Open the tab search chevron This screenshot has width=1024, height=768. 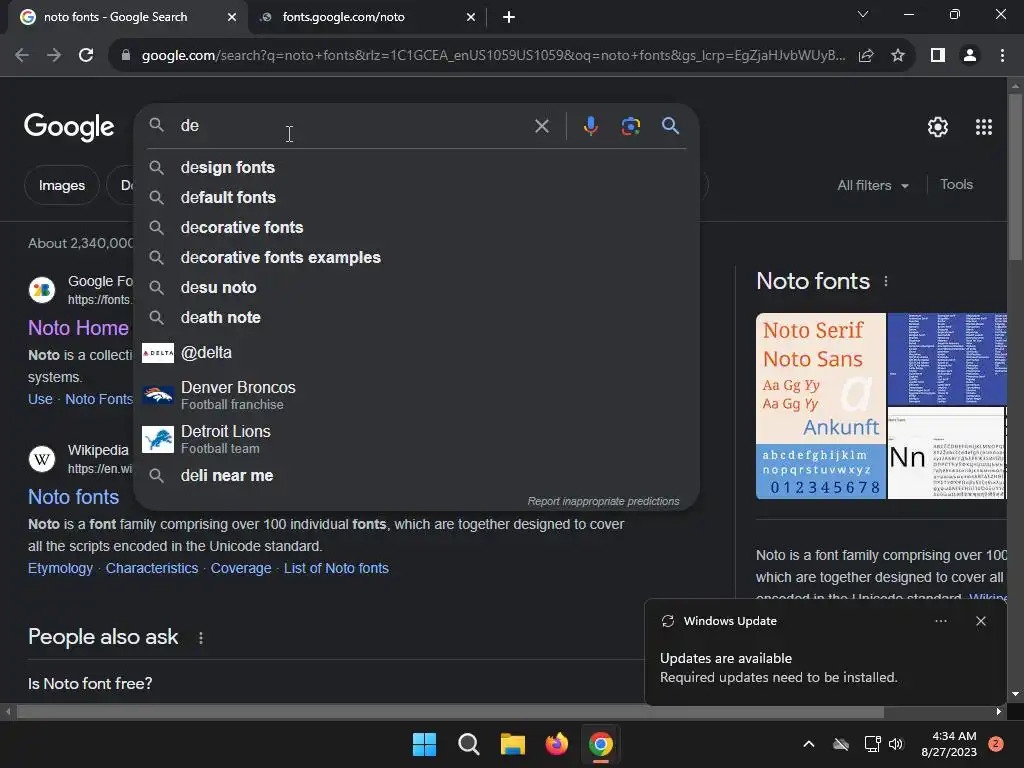pos(863,14)
